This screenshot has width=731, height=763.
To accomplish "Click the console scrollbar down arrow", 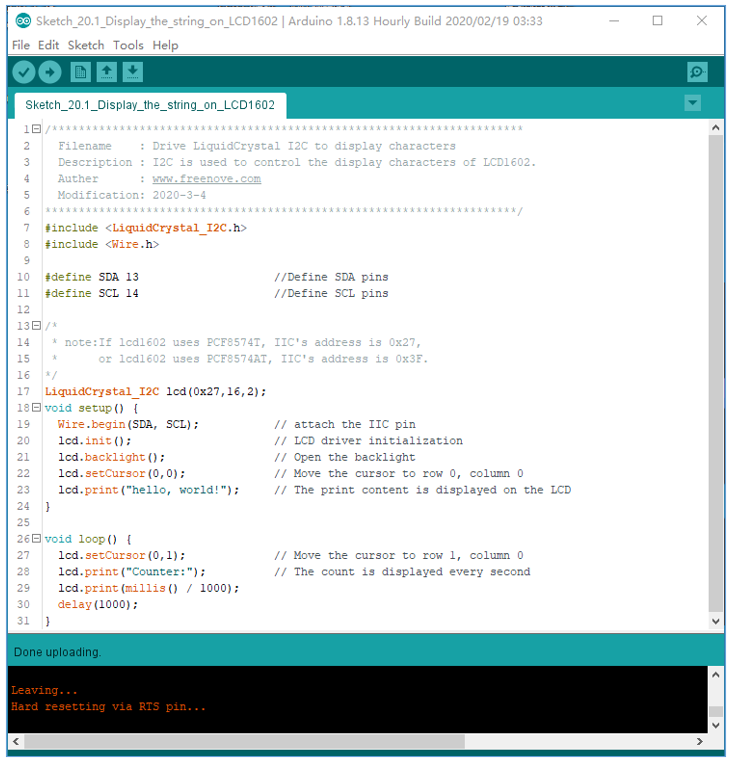I will pyautogui.click(x=715, y=725).
